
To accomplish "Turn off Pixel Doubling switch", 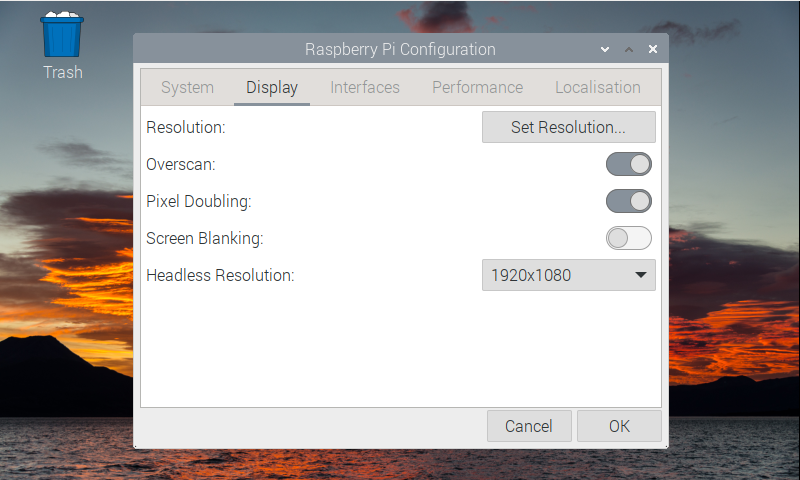I will coord(629,201).
